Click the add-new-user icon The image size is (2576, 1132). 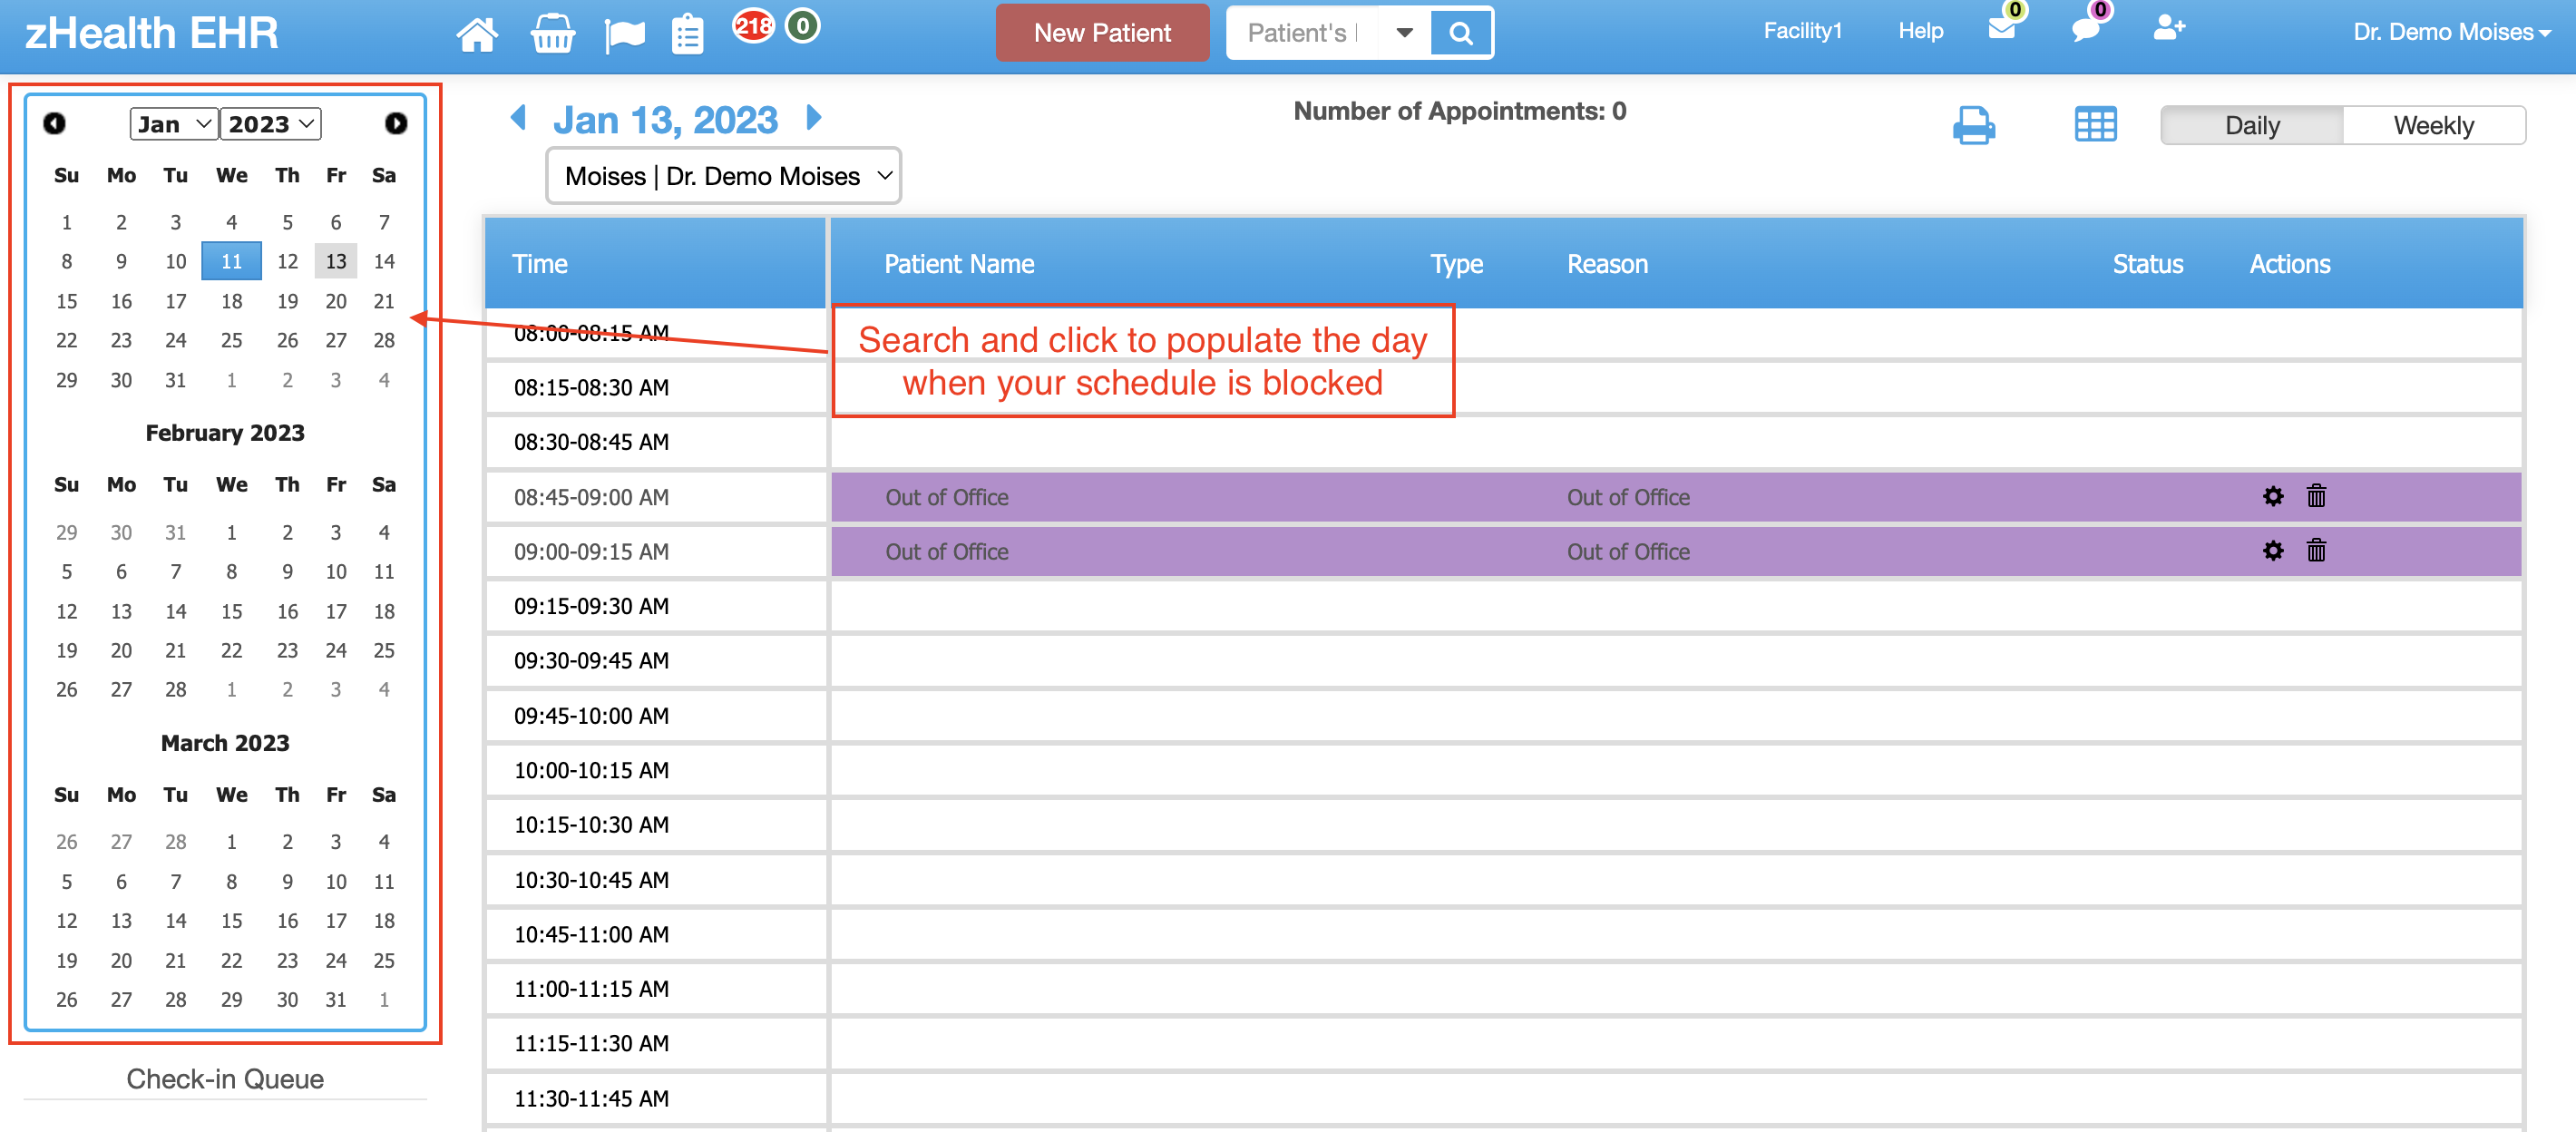point(2169,30)
